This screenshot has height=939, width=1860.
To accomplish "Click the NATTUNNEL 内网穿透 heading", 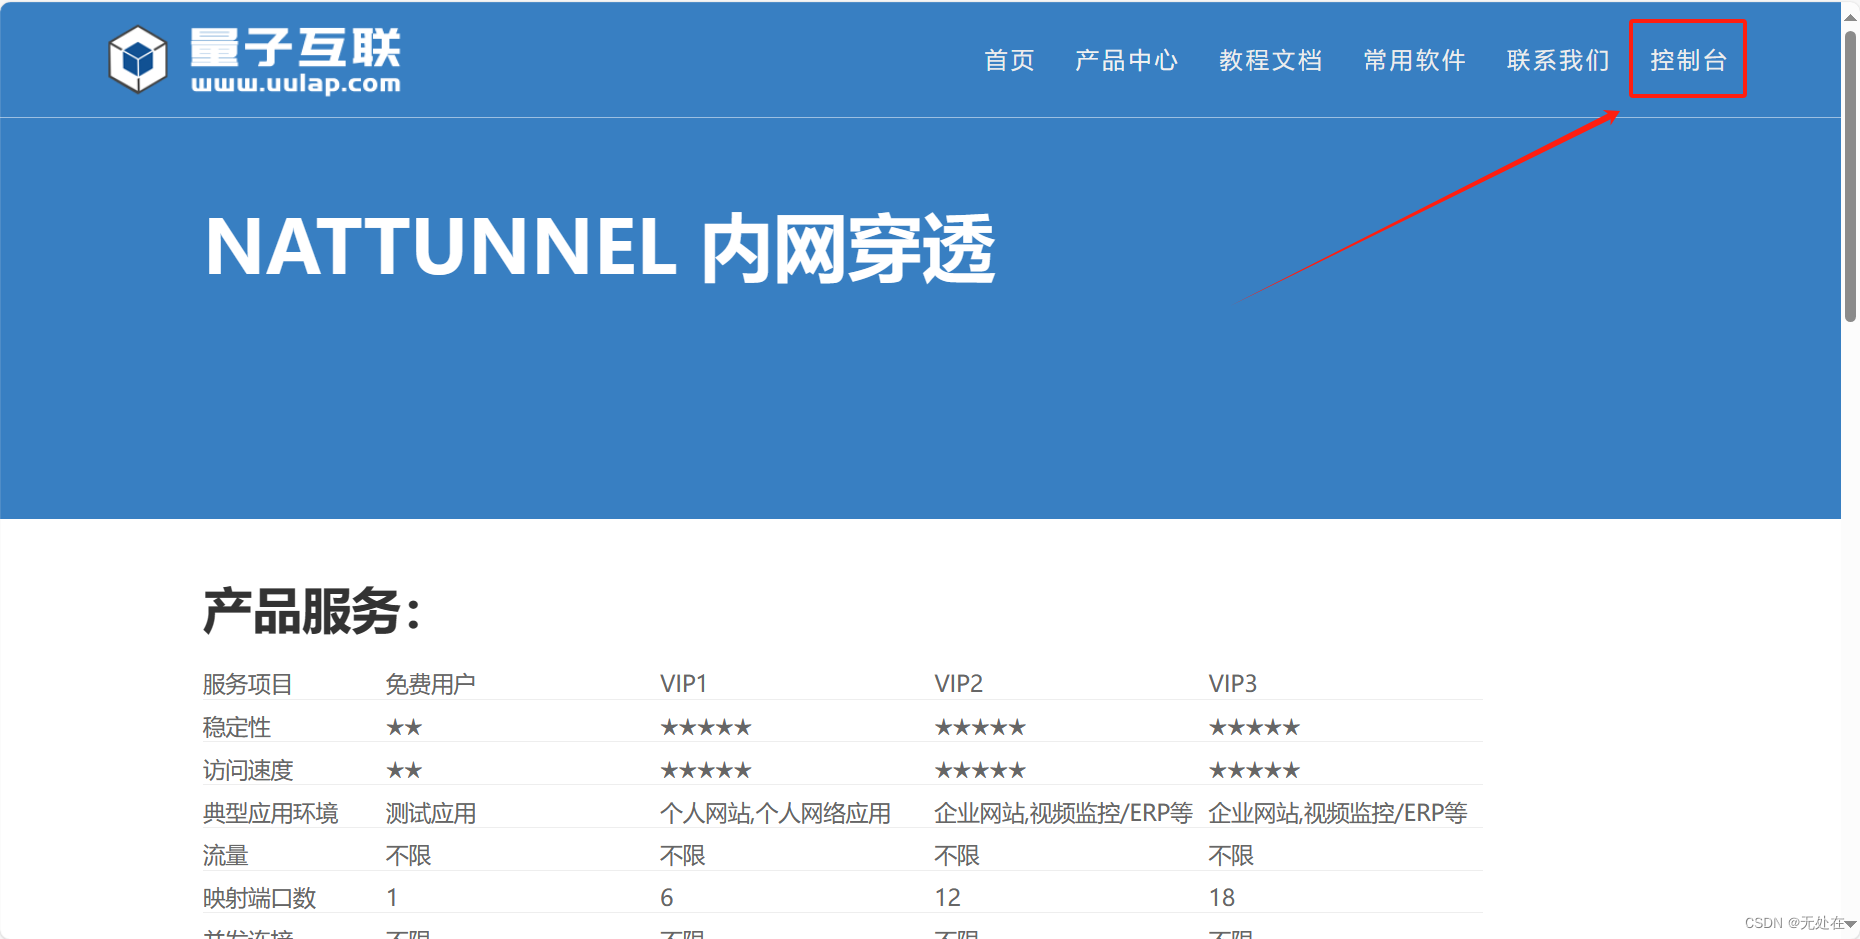I will point(600,247).
